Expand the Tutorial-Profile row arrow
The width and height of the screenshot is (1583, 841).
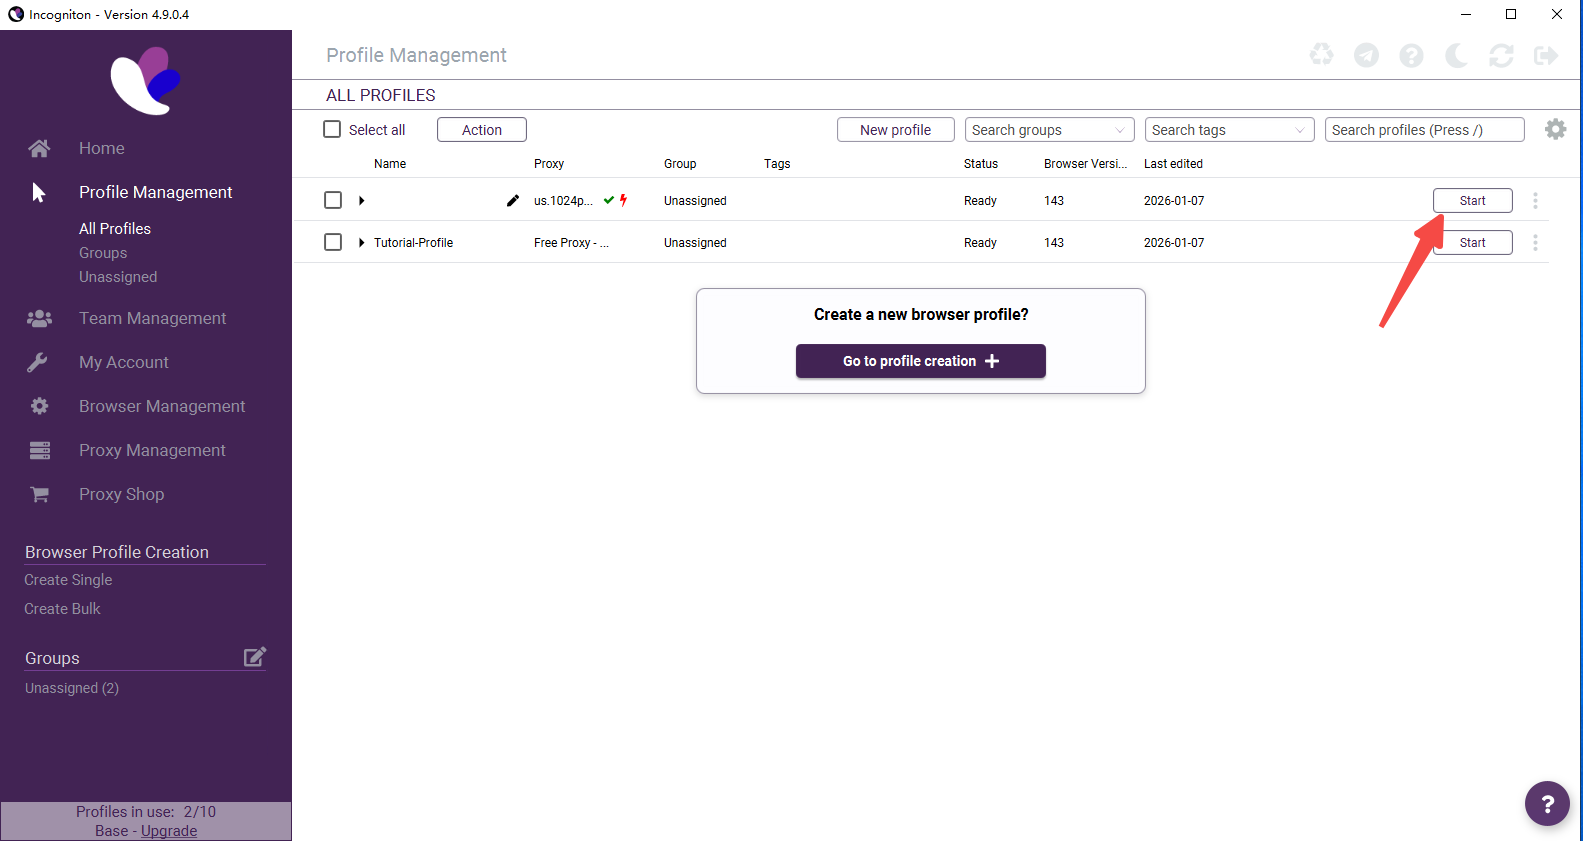pos(361,243)
